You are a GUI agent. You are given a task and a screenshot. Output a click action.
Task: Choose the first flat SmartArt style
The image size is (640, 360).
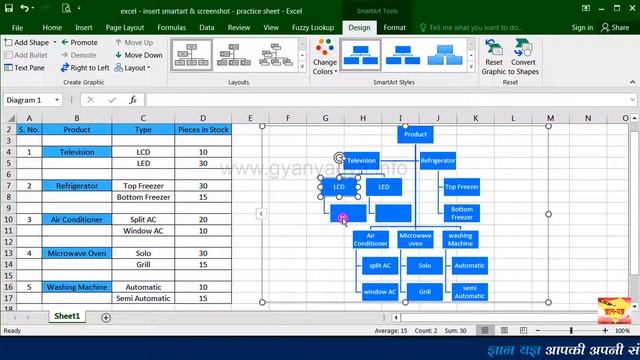point(360,55)
